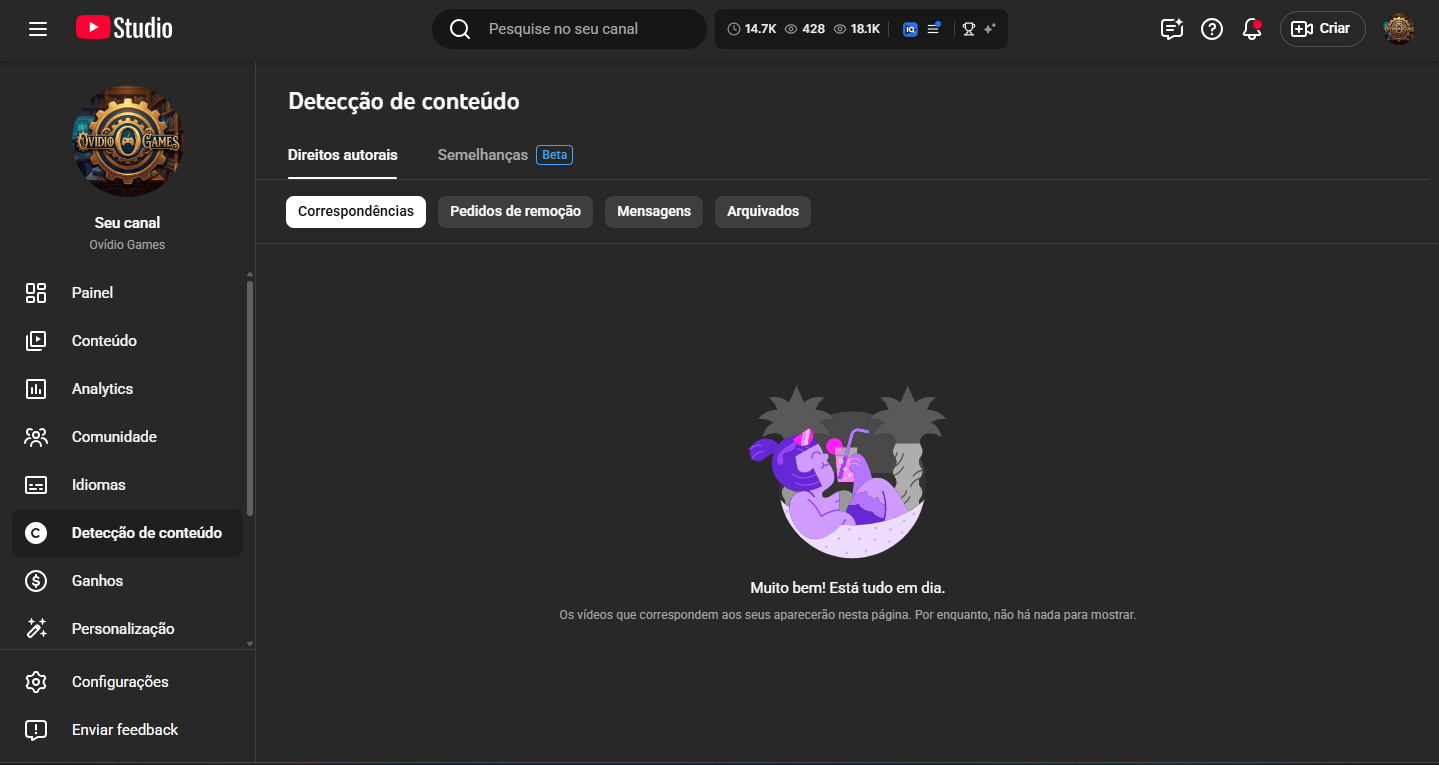1439x765 pixels.
Task: Switch to the Direitos autorais tab
Action: tap(343, 155)
